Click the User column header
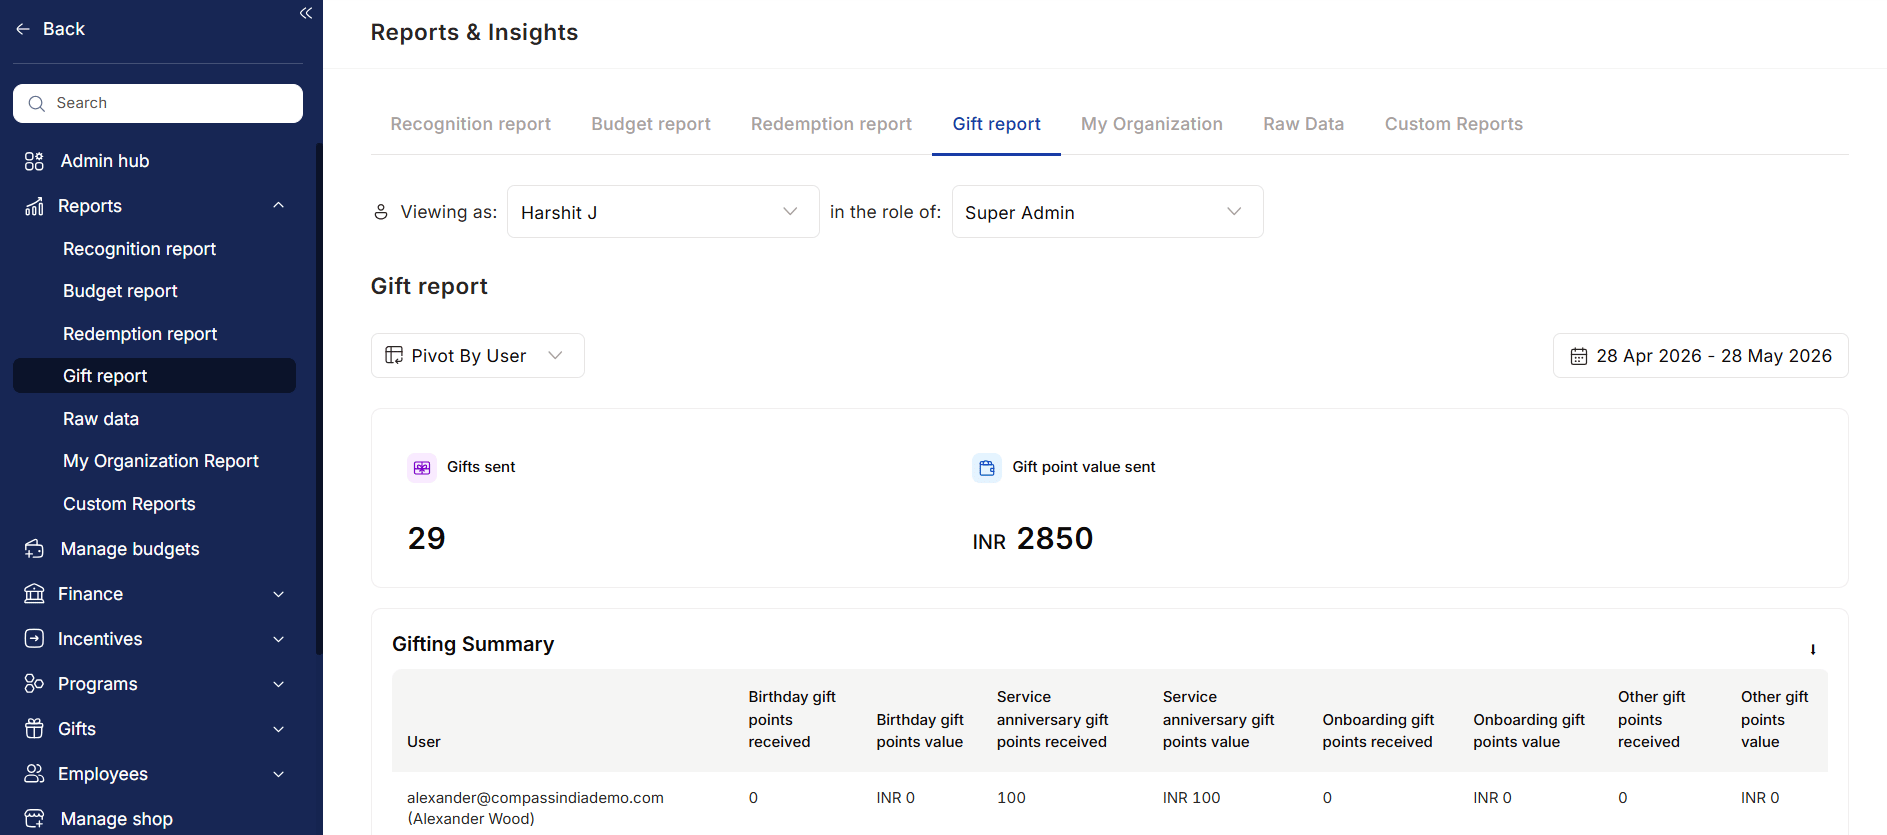This screenshot has height=835, width=1887. [x=424, y=742]
